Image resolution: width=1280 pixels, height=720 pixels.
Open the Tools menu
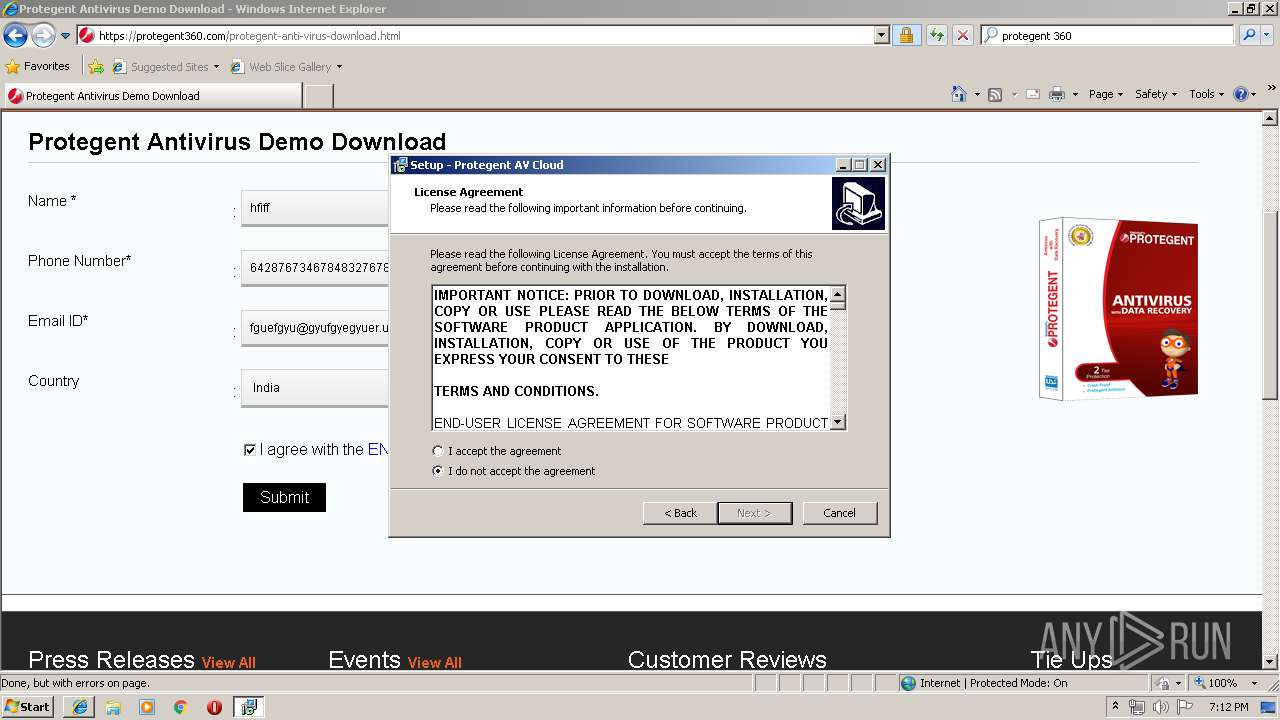tap(1206, 94)
